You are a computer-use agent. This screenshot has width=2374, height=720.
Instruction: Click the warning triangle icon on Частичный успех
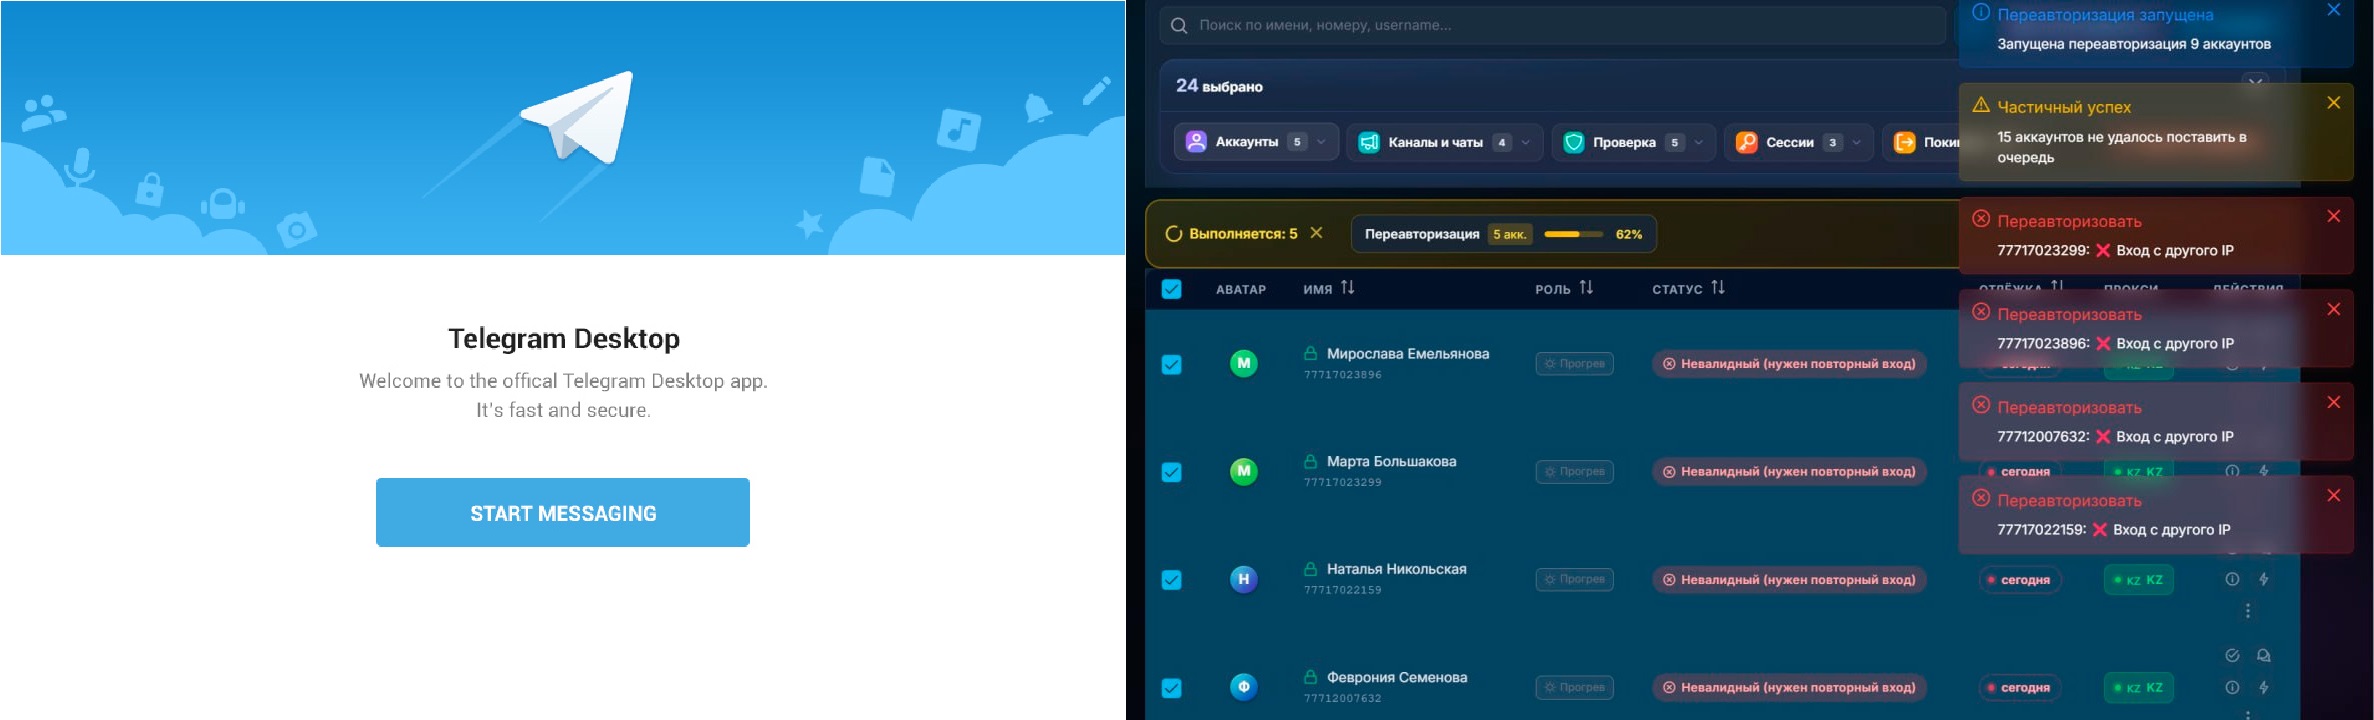1981,105
